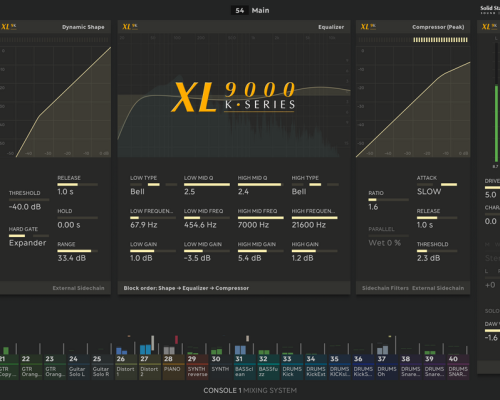
Task: Adjust the Compressor Release slider
Action: click(437, 218)
